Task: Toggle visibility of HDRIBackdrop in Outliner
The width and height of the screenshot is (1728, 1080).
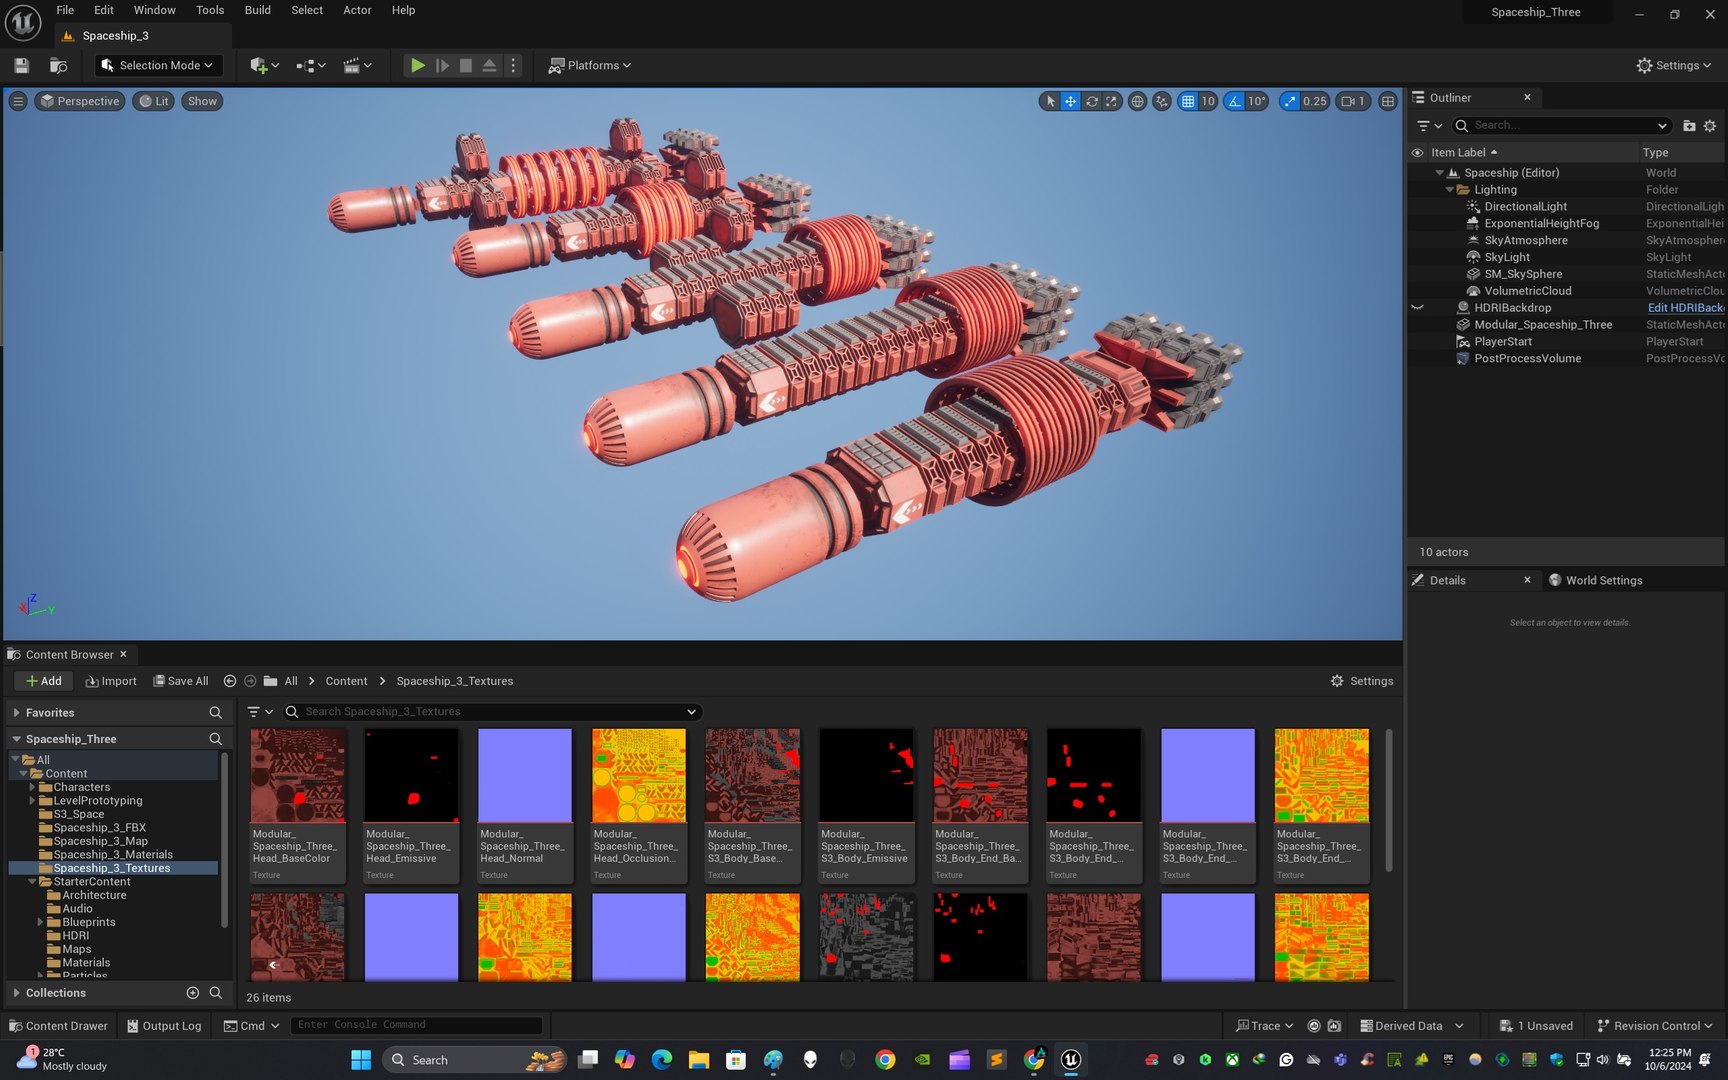Action: [x=1417, y=308]
